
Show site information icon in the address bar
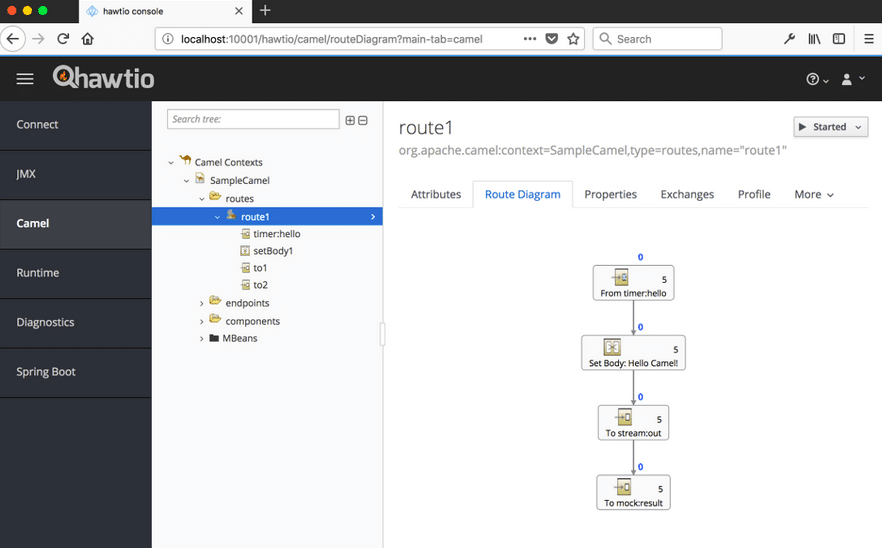168,39
